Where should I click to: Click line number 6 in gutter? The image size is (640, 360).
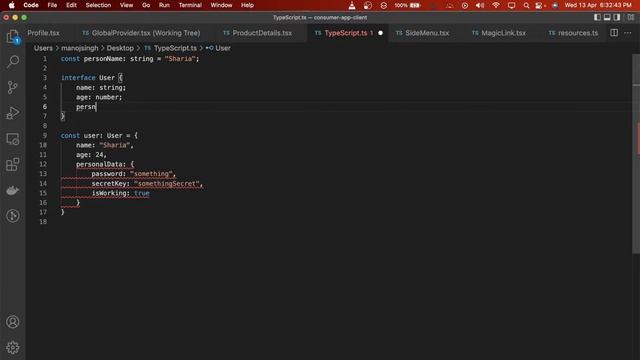(44, 107)
